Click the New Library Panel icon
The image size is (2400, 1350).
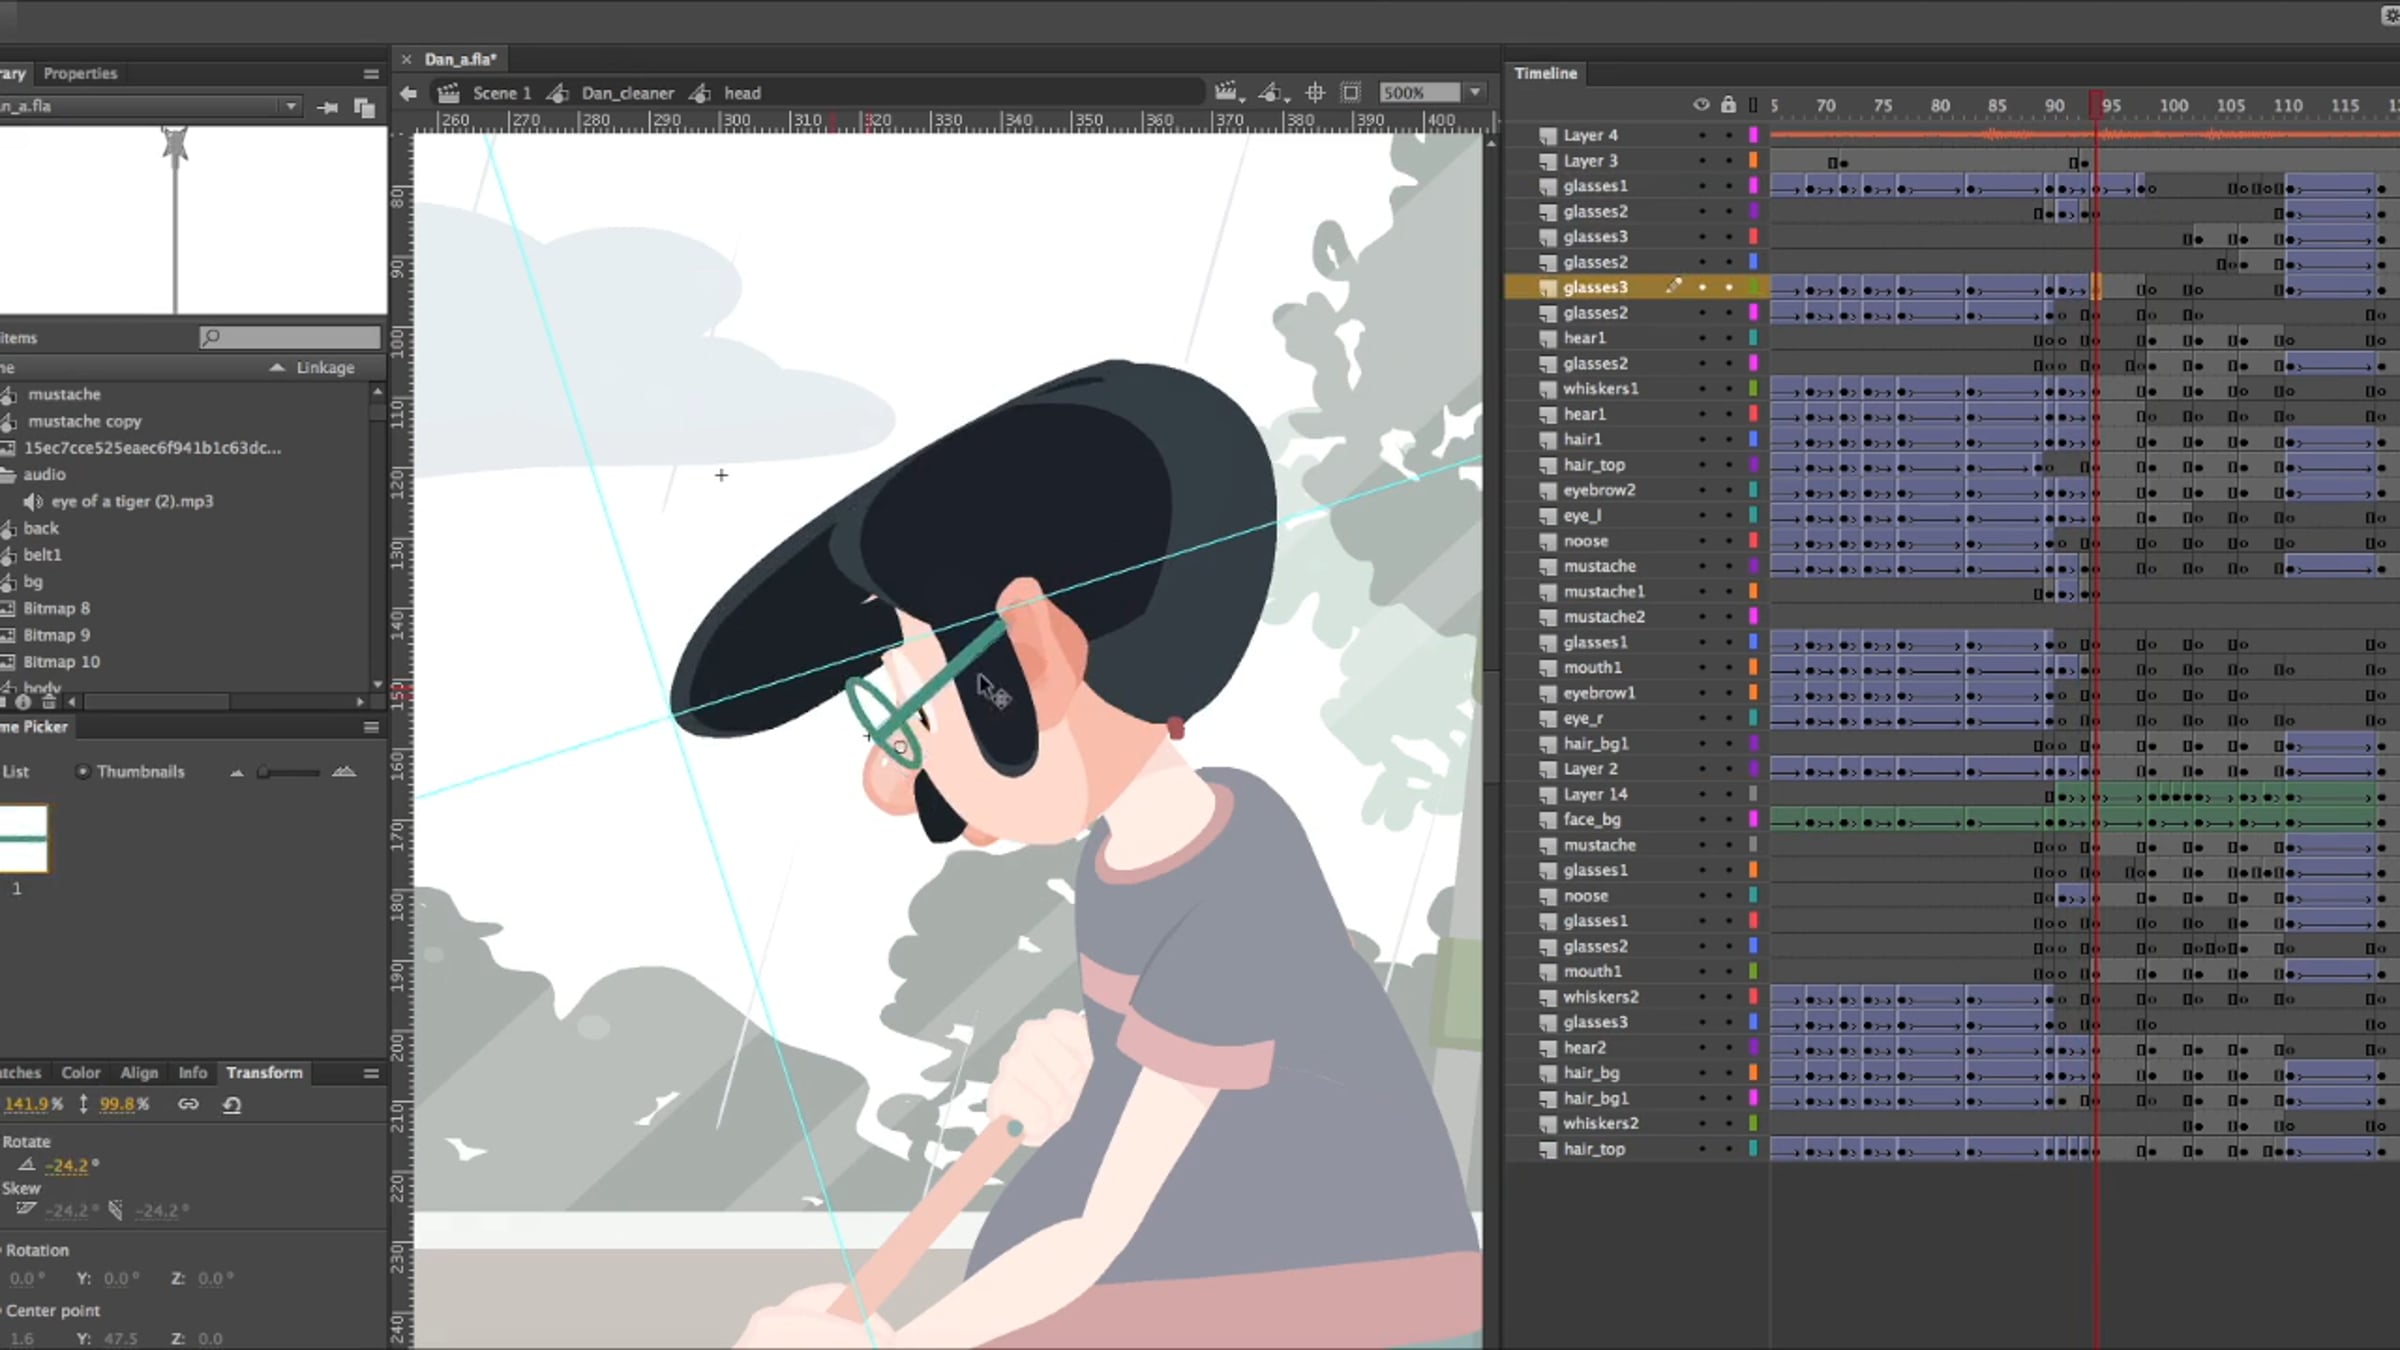pyautogui.click(x=364, y=107)
